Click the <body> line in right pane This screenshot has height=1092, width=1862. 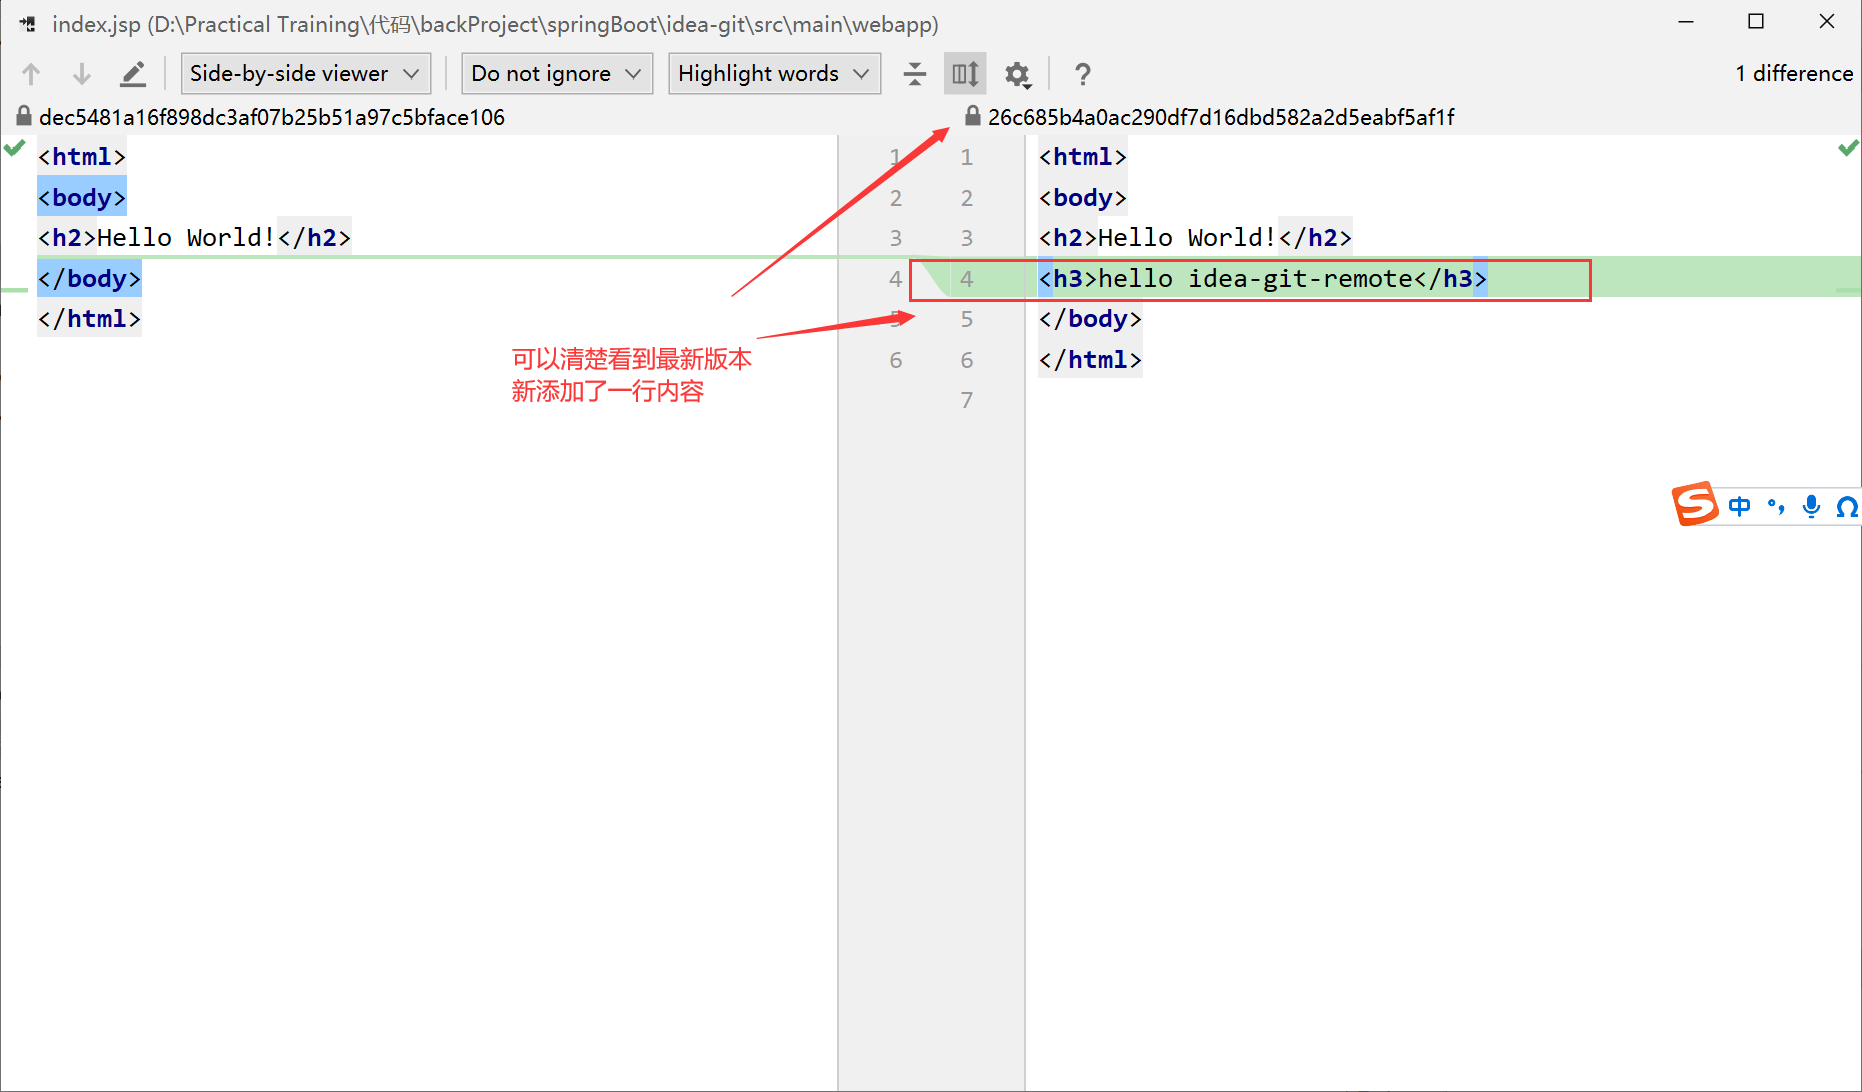1083,197
